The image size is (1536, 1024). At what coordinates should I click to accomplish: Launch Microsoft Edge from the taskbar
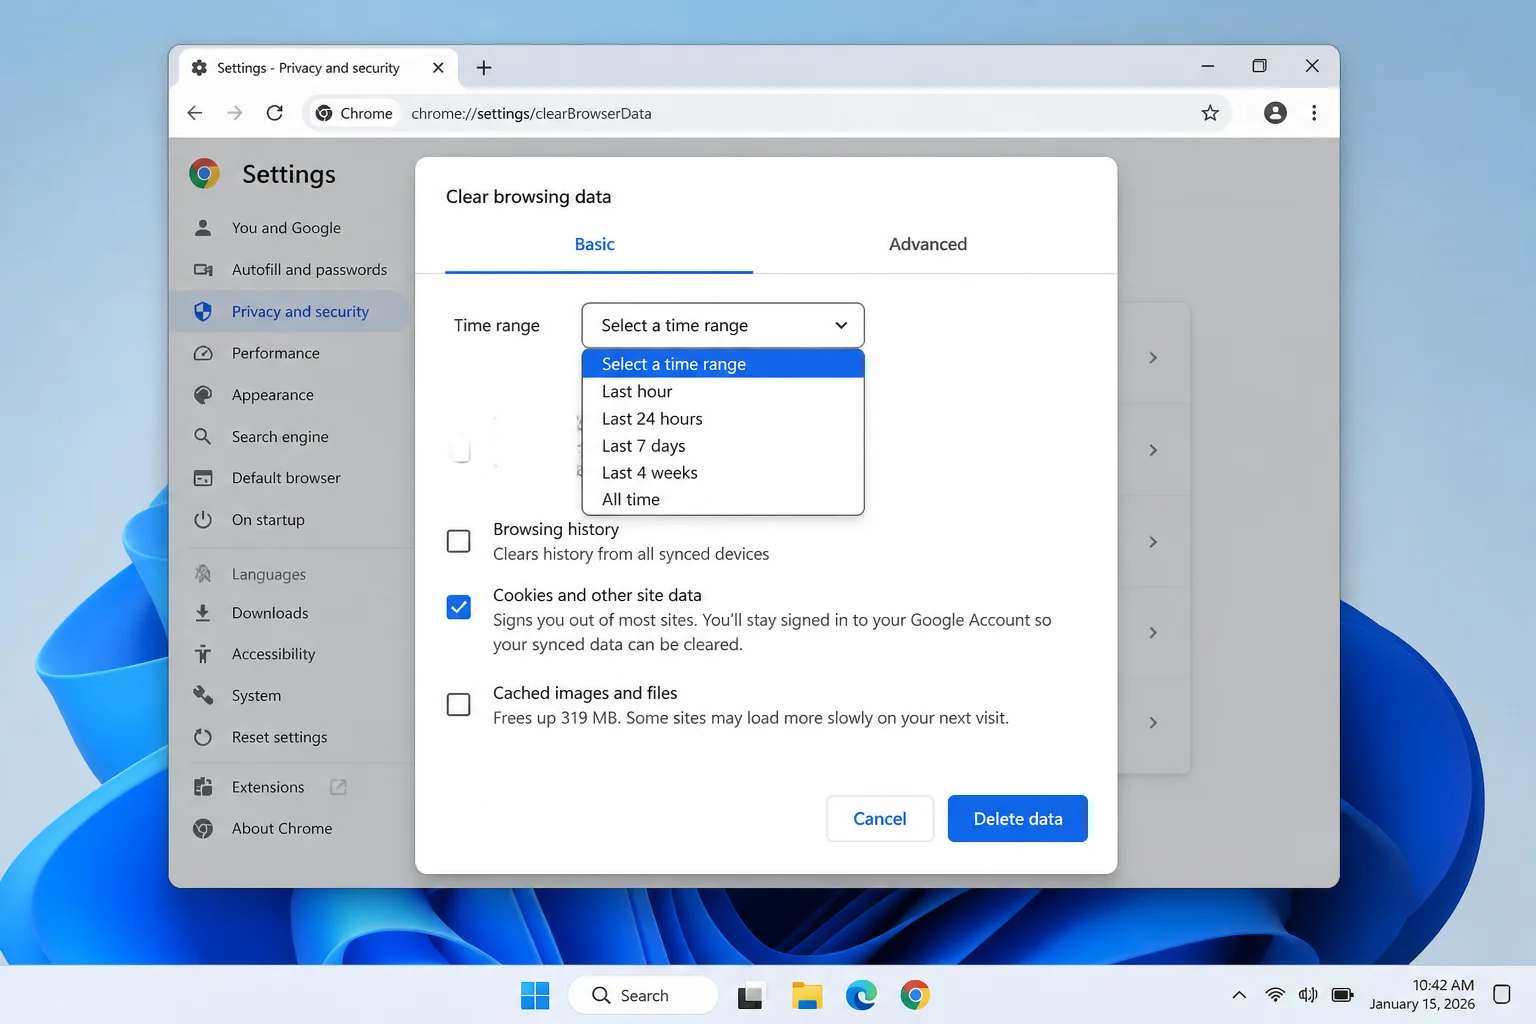click(x=861, y=995)
